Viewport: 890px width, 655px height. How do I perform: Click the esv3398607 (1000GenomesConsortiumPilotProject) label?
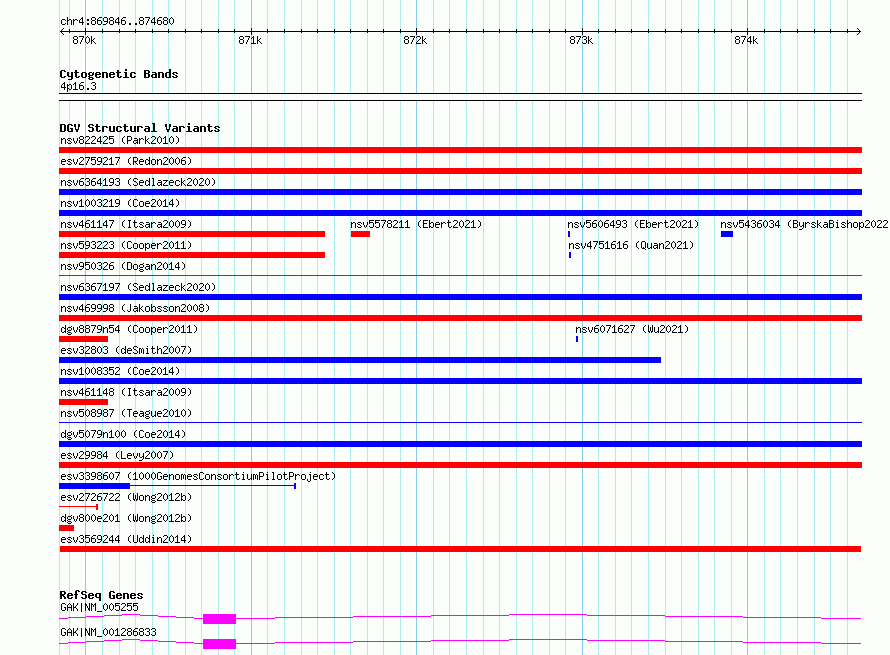click(198, 476)
